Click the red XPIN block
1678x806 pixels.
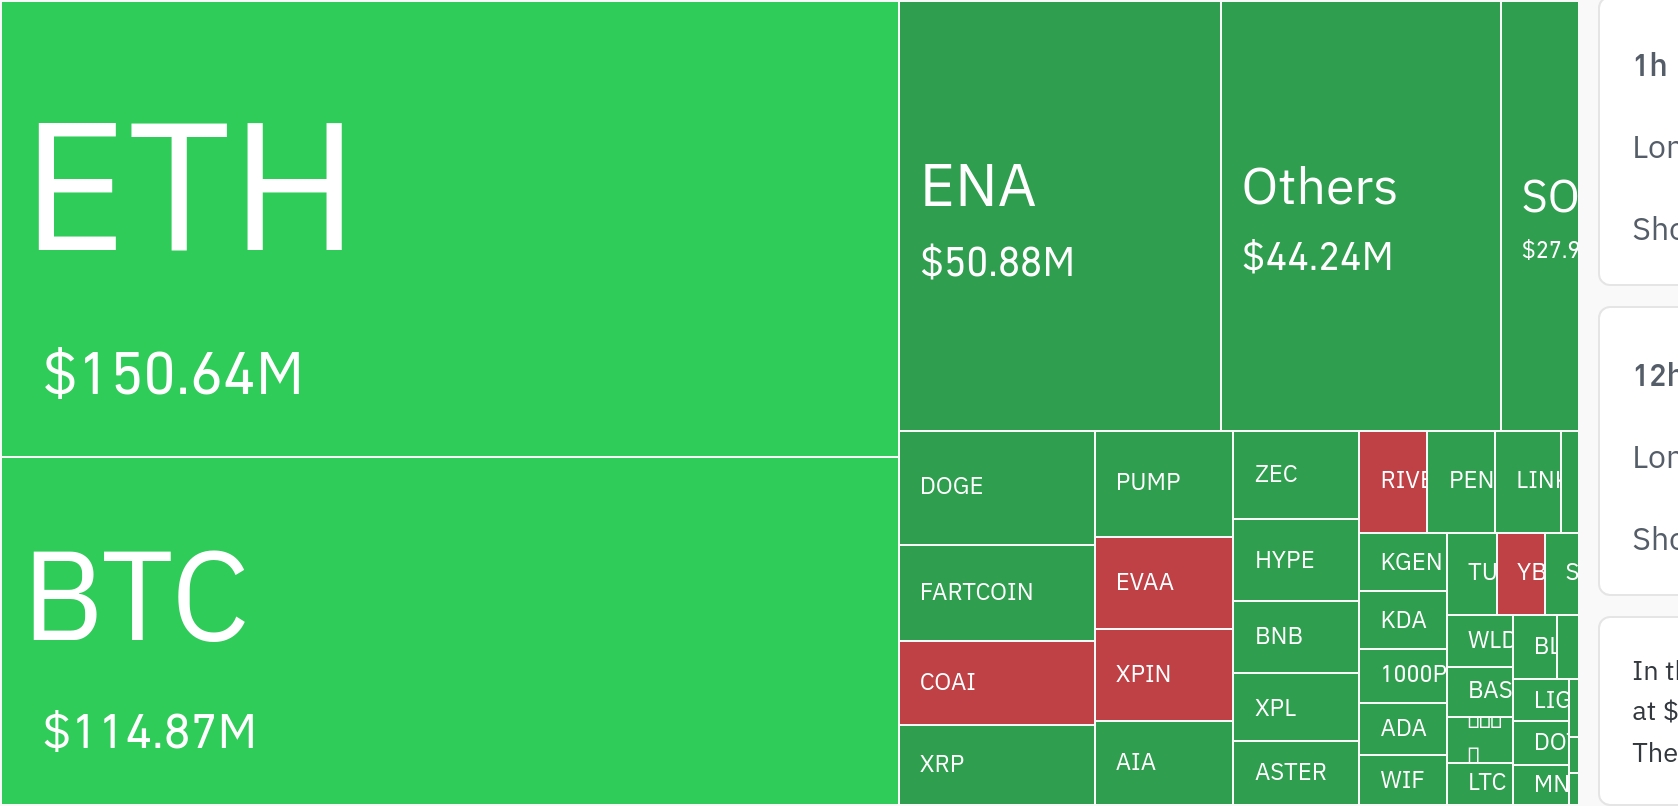pos(1163,675)
